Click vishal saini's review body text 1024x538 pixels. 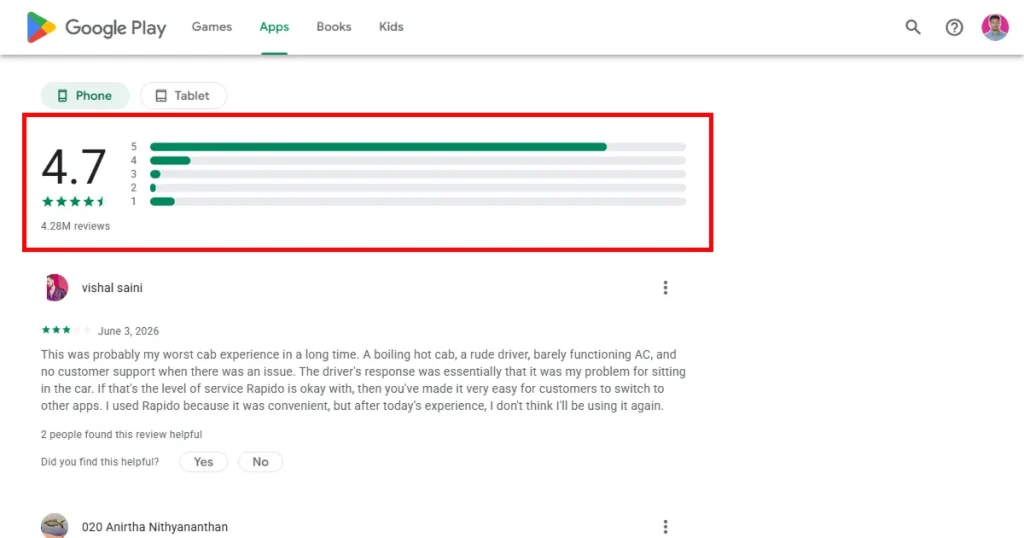(363, 380)
